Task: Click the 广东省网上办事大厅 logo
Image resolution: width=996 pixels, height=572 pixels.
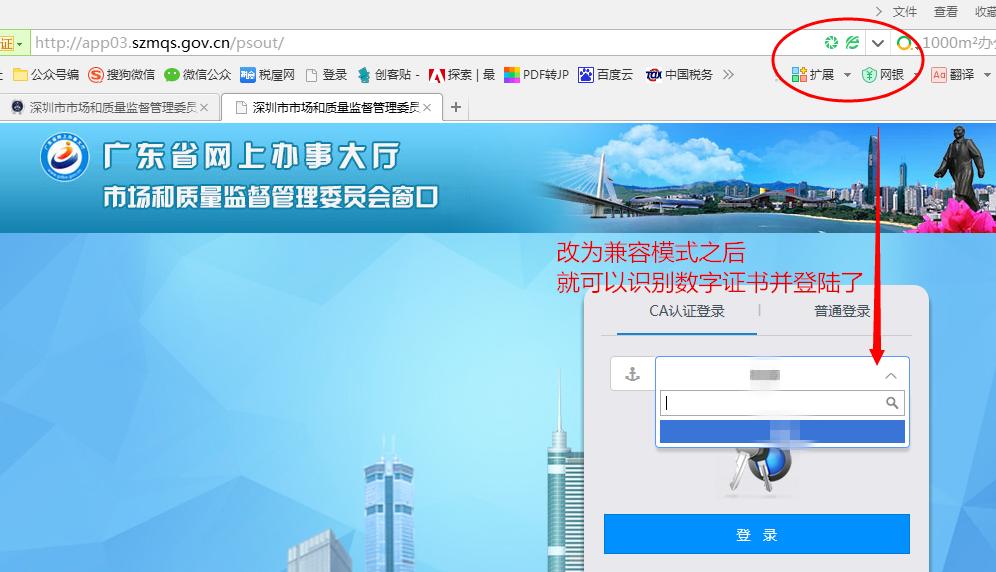Action: [64, 156]
